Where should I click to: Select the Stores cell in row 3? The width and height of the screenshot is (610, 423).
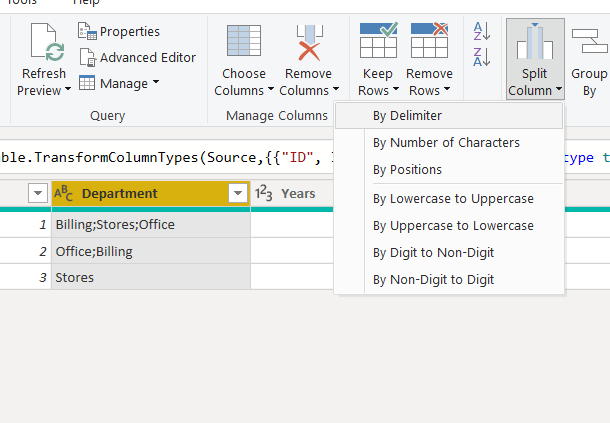tap(151, 277)
